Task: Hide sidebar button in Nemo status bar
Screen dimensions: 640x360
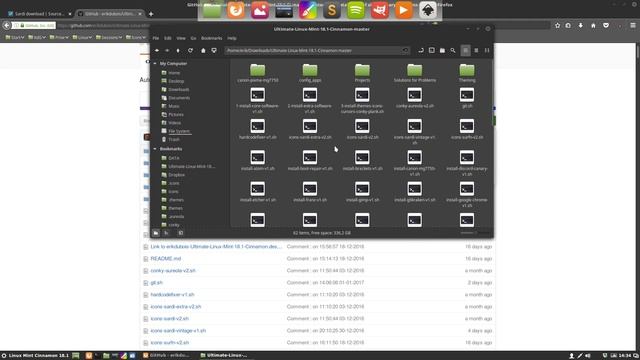Action: click(x=180, y=233)
